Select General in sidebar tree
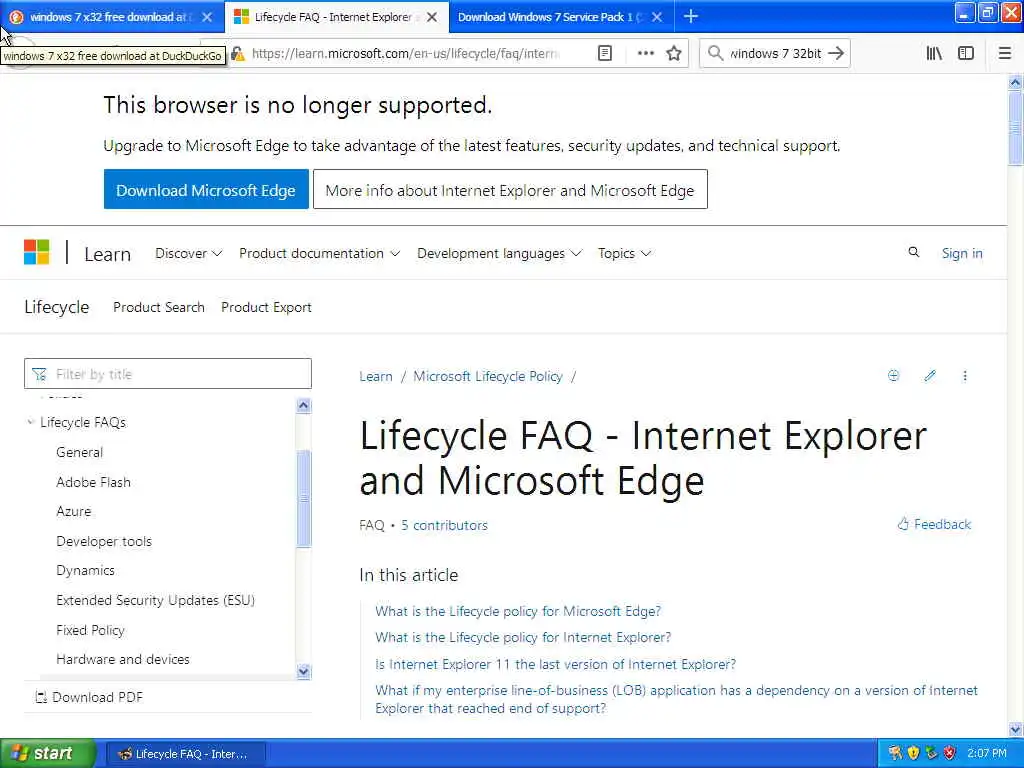1024x768 pixels. (80, 452)
